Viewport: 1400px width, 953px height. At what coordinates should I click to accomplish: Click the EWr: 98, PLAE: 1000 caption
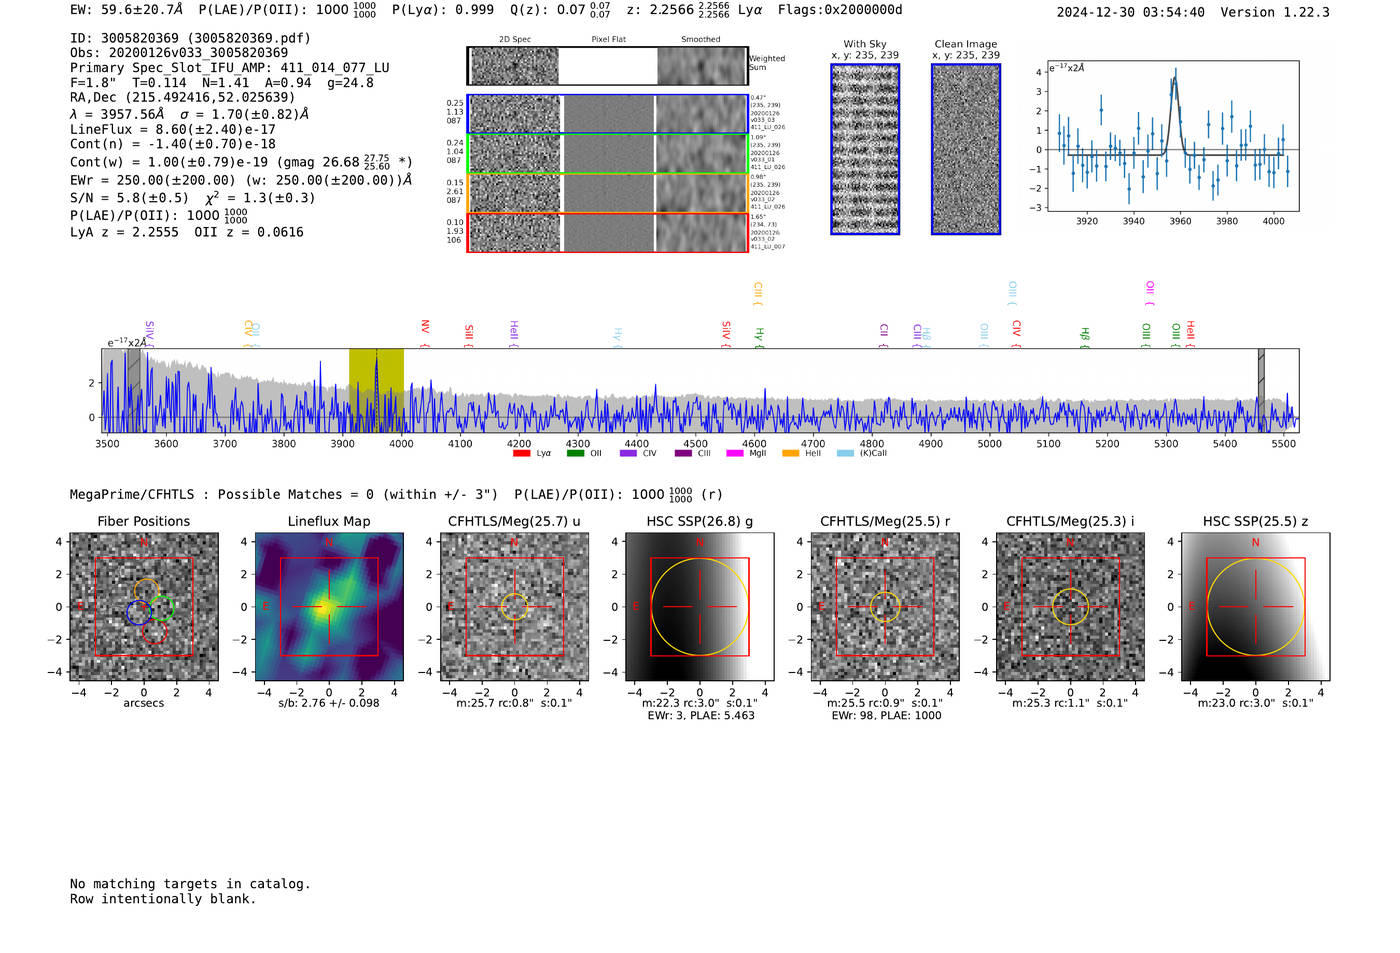coord(885,715)
